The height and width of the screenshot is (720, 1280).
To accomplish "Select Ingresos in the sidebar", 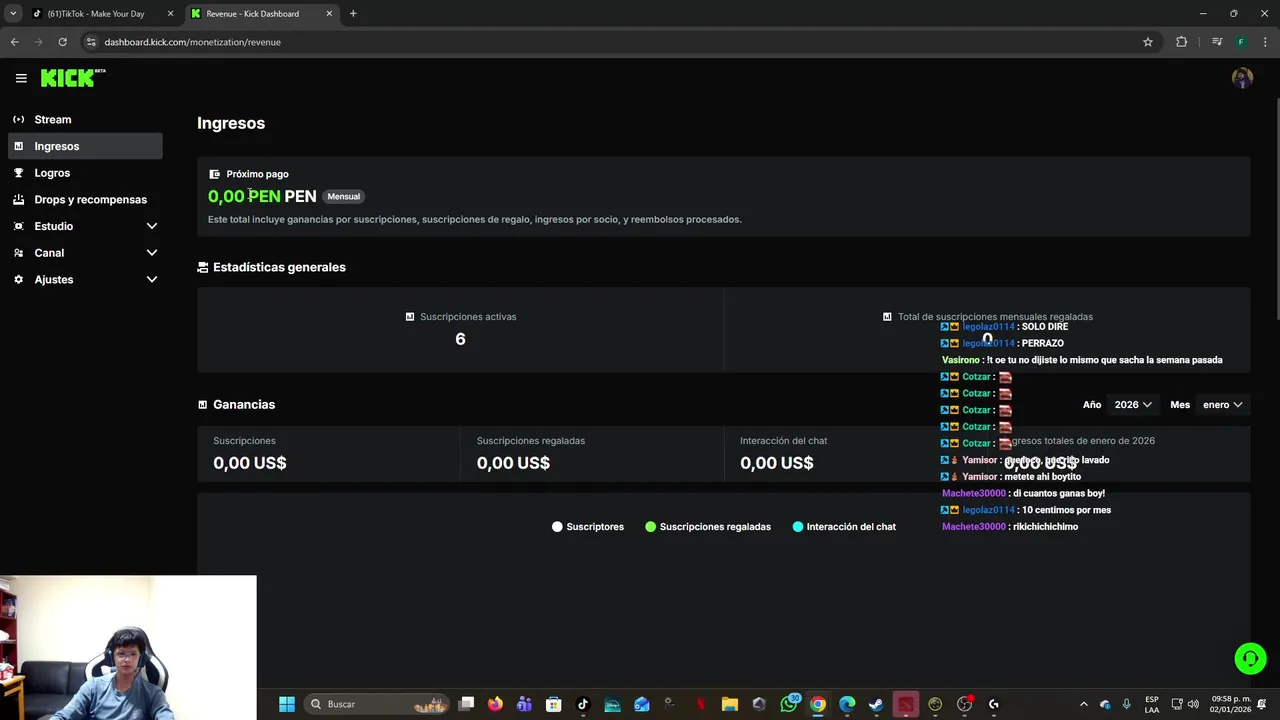I will pyautogui.click(x=85, y=146).
